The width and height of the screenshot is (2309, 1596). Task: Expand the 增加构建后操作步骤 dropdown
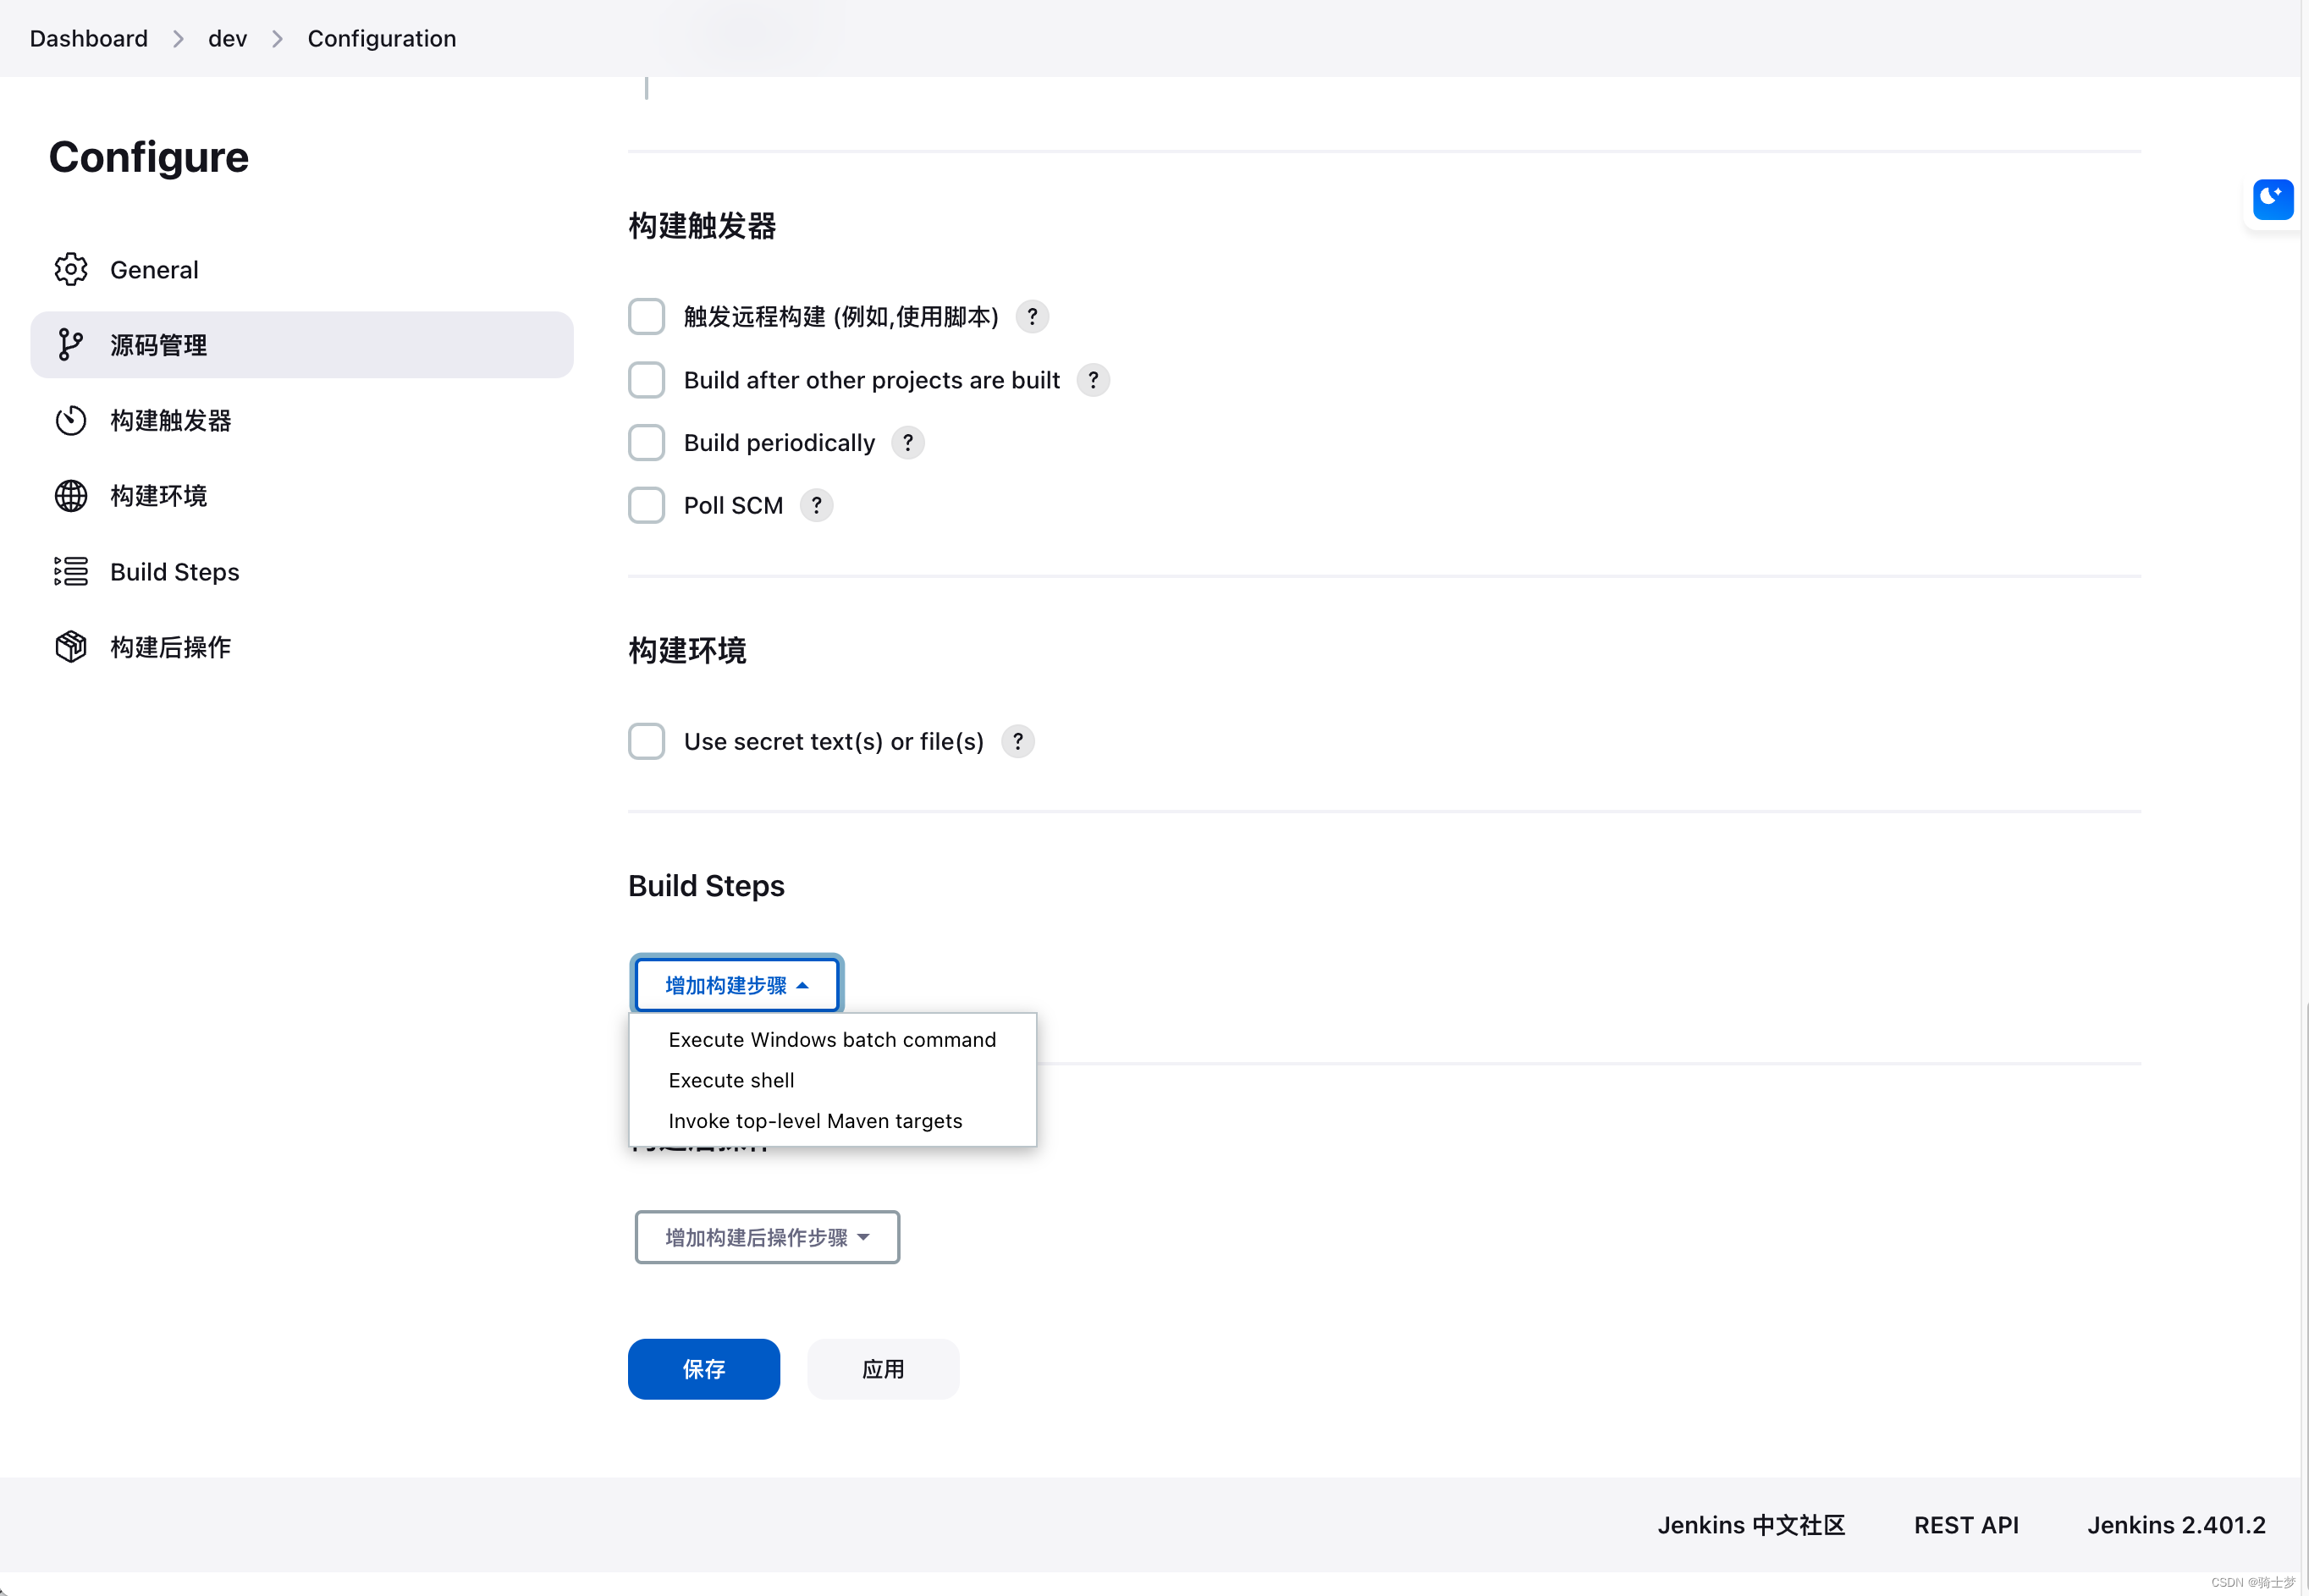(x=767, y=1238)
